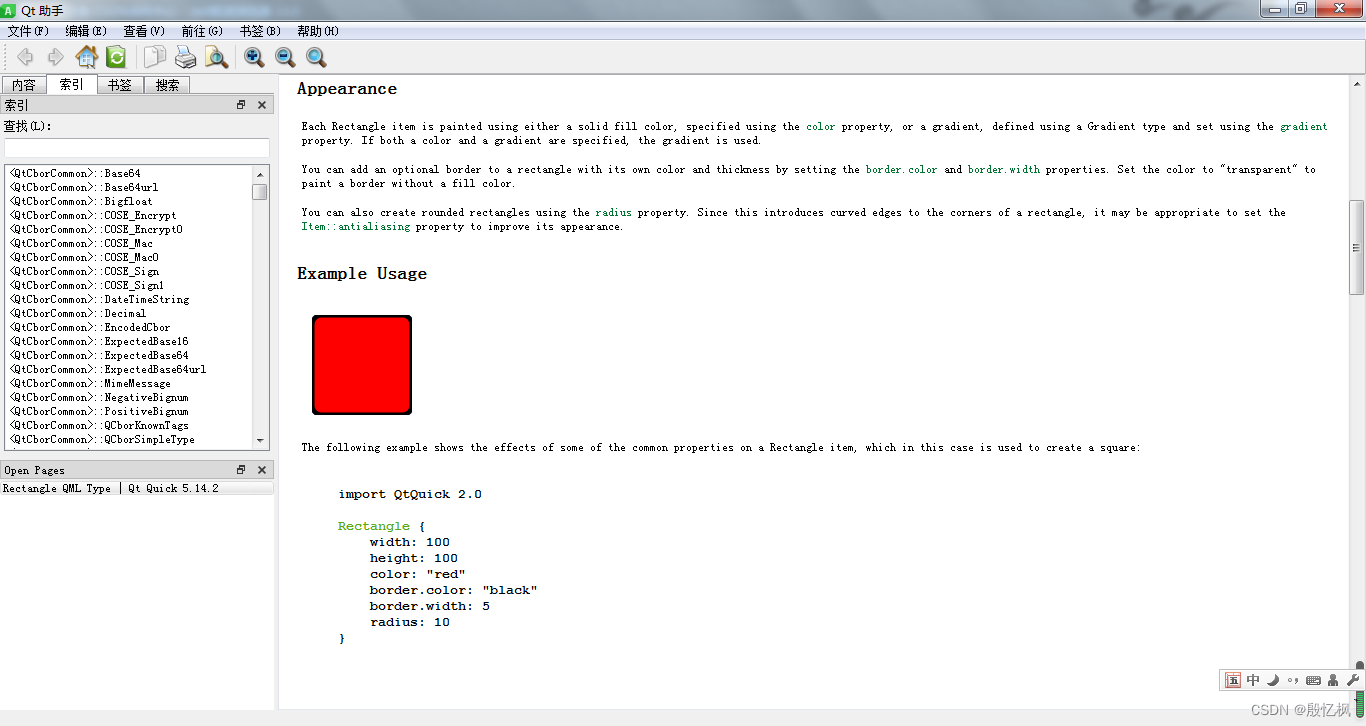Click the copy pages icon

(x=152, y=57)
